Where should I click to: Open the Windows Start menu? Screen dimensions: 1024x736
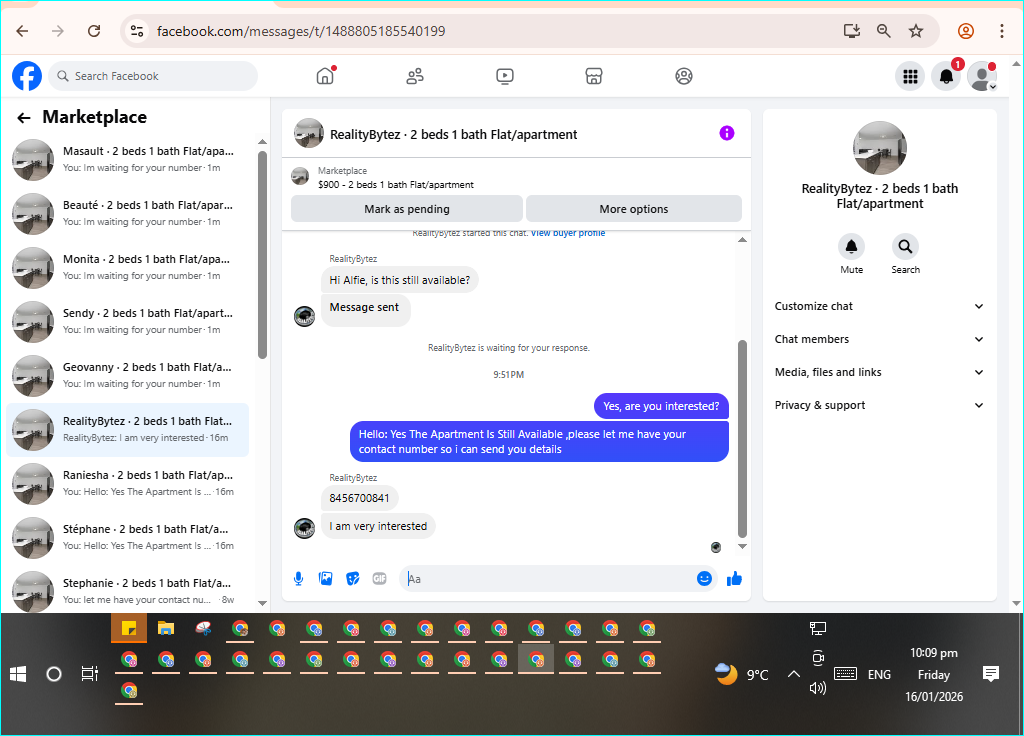click(x=18, y=674)
